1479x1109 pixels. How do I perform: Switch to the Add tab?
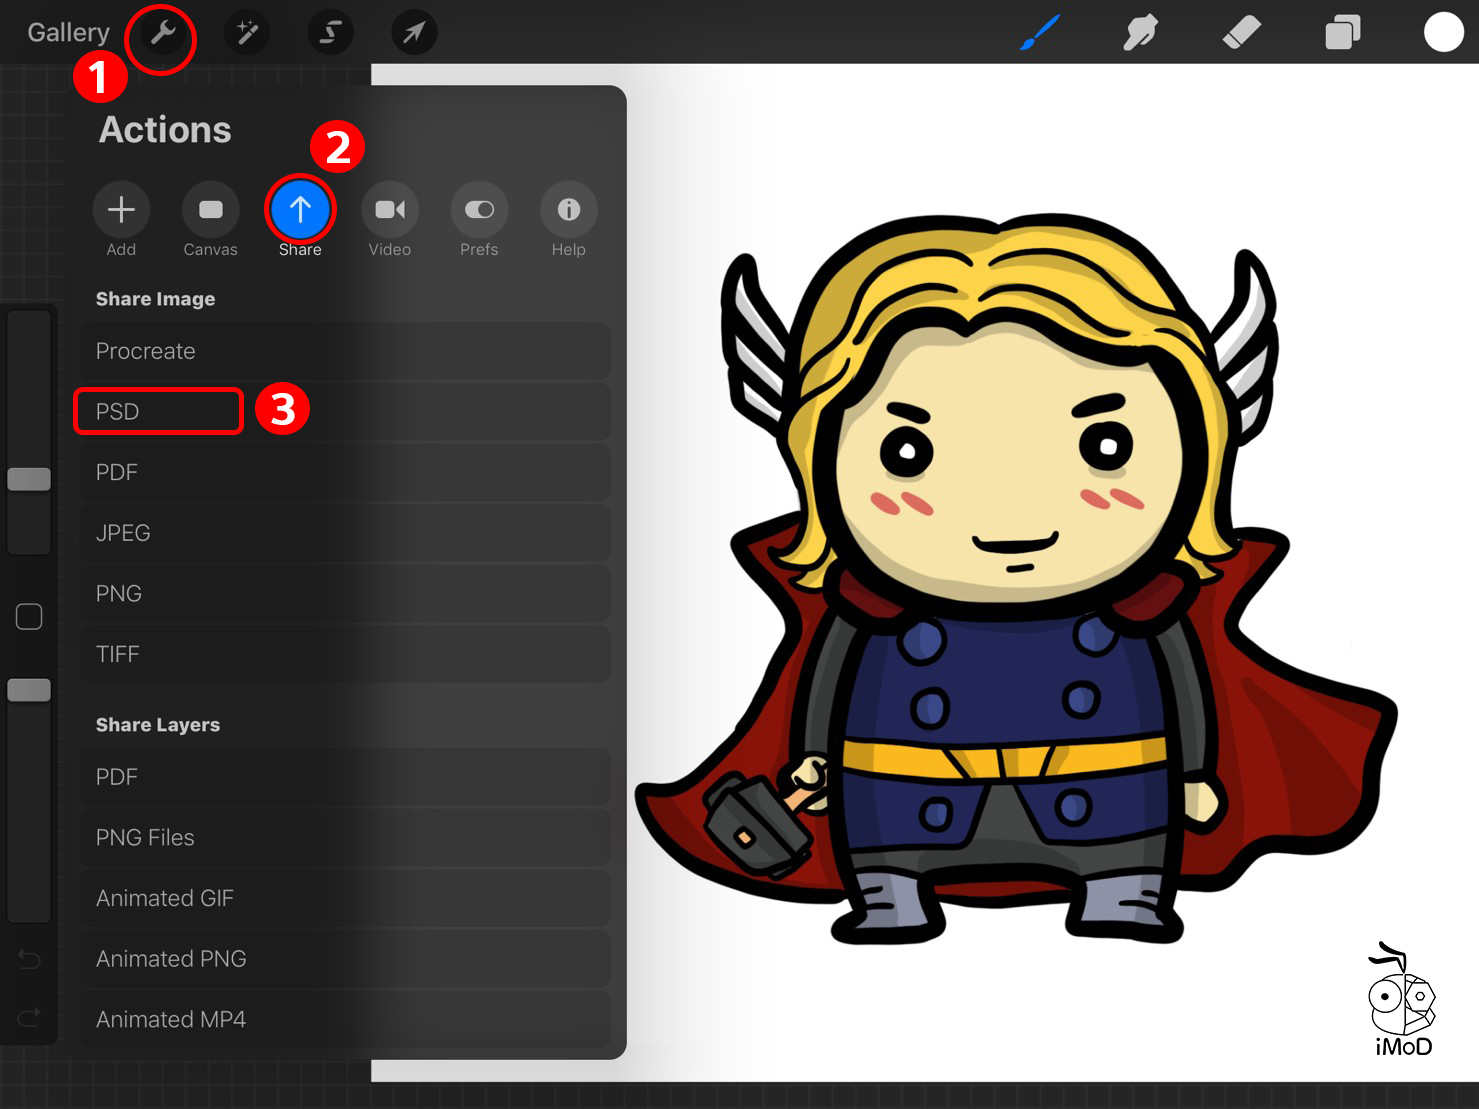pos(121,210)
